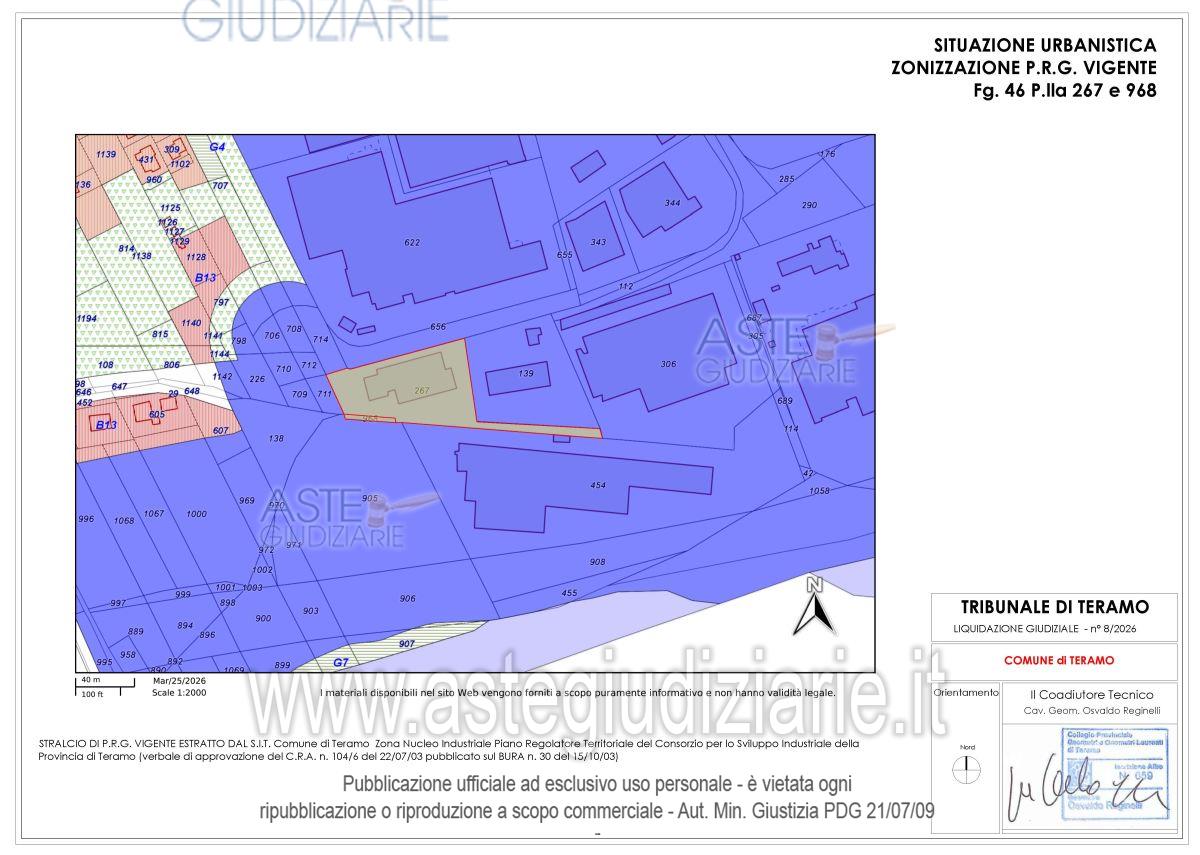1200x855 pixels.
Task: Click the Nord compass circle under Orientamento
Action: coord(967,771)
